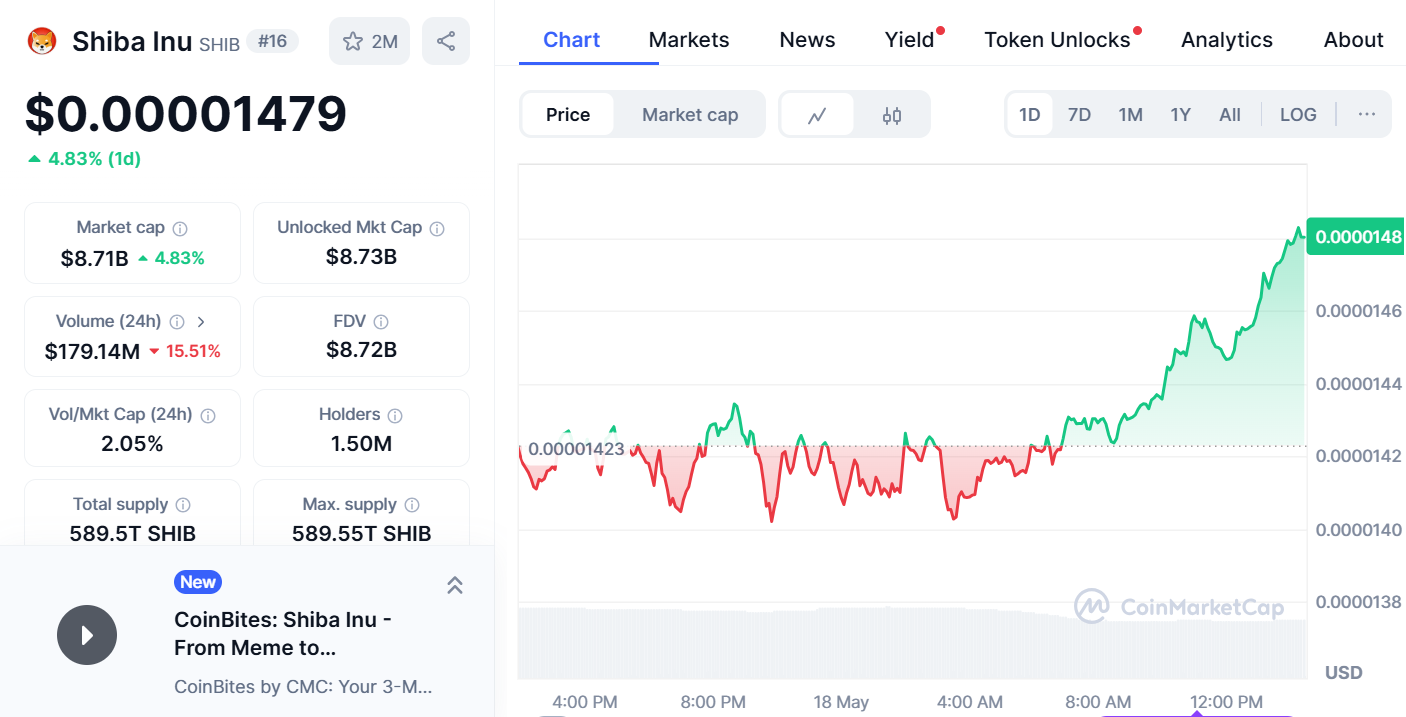Viewport: 1406px width, 717px height.
Task: Open the Markets tab
Action: [x=689, y=40]
